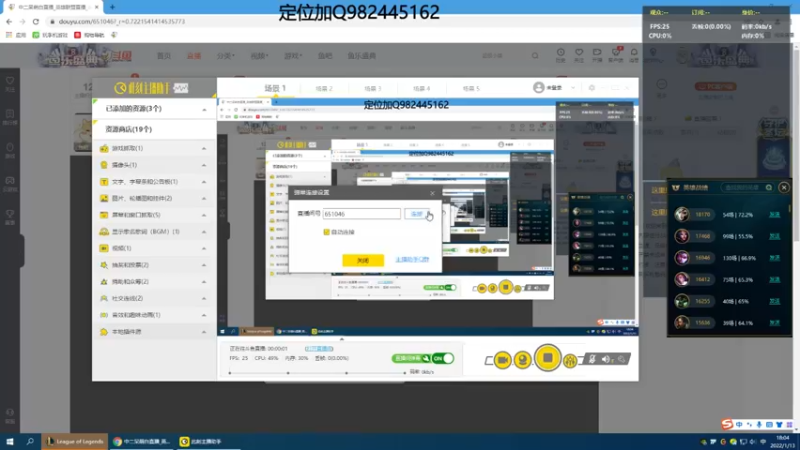Tick the 自动连接 checkbox
The width and height of the screenshot is (800, 450).
(x=327, y=232)
